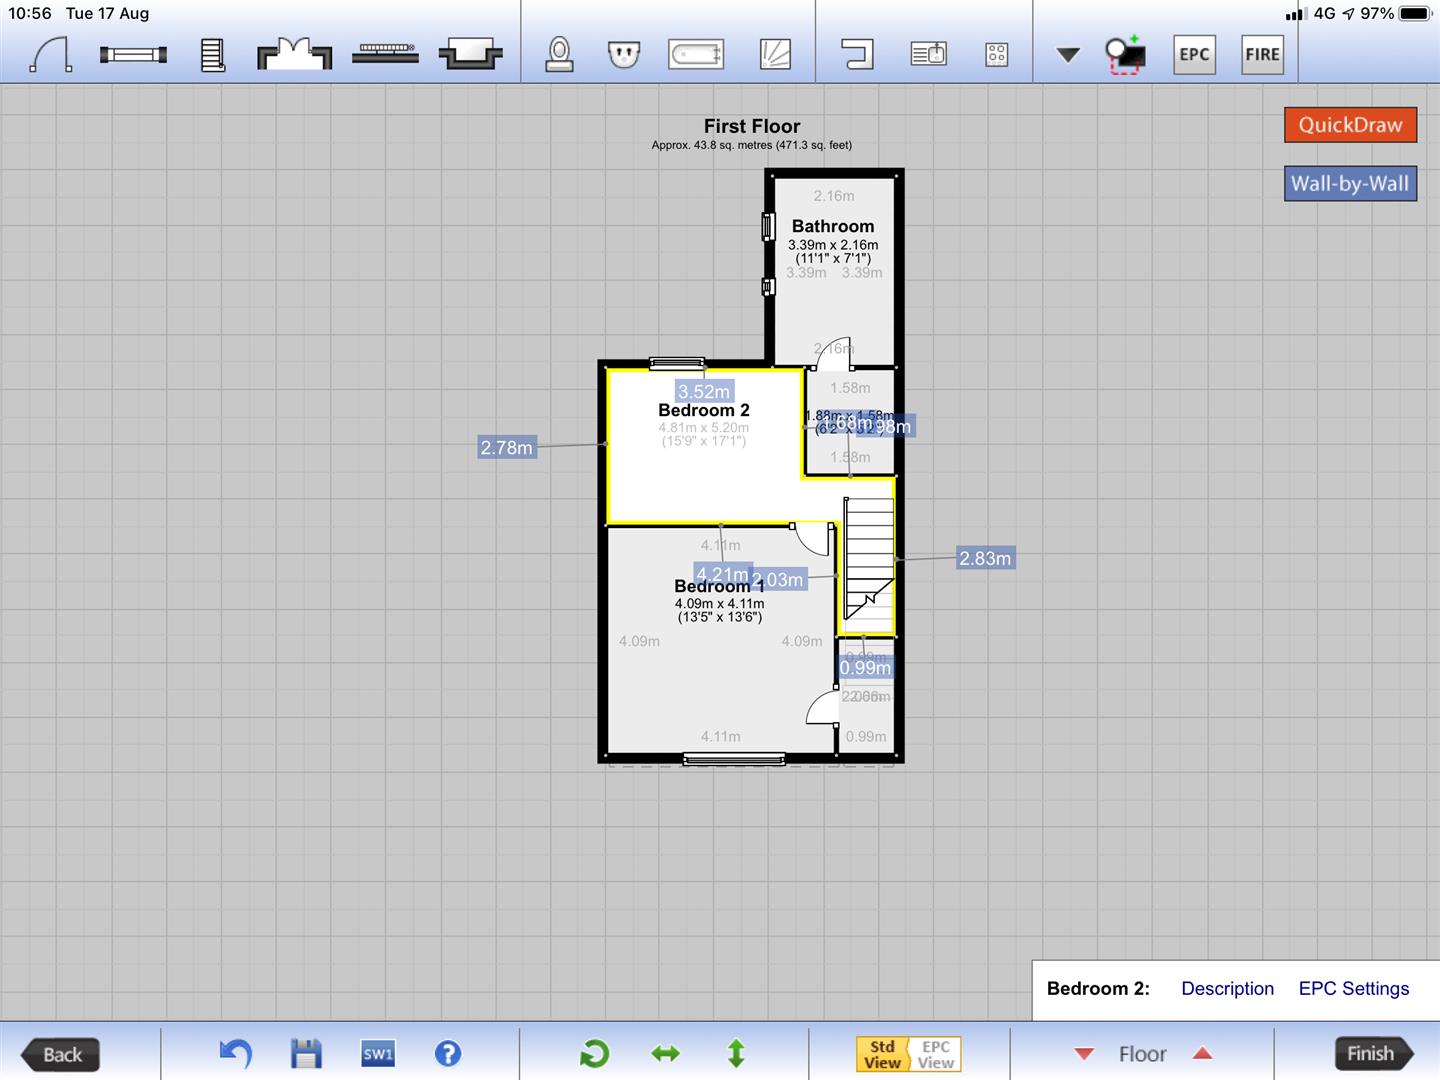Open EPC Settings for Bedroom 2
Image resolution: width=1440 pixels, height=1080 pixels.
point(1353,988)
